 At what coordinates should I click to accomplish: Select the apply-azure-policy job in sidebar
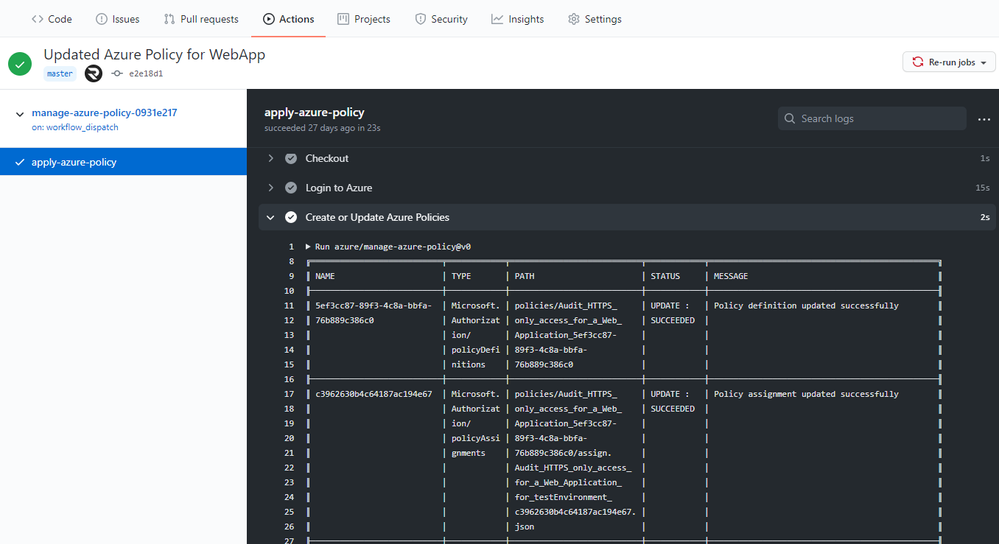(123, 162)
